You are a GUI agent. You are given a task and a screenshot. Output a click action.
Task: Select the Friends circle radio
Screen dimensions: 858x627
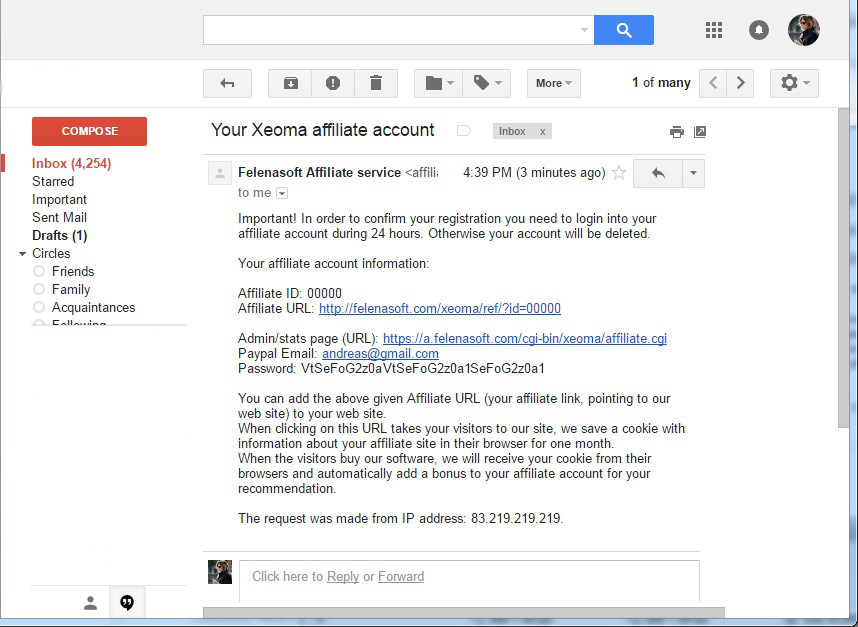pos(39,271)
